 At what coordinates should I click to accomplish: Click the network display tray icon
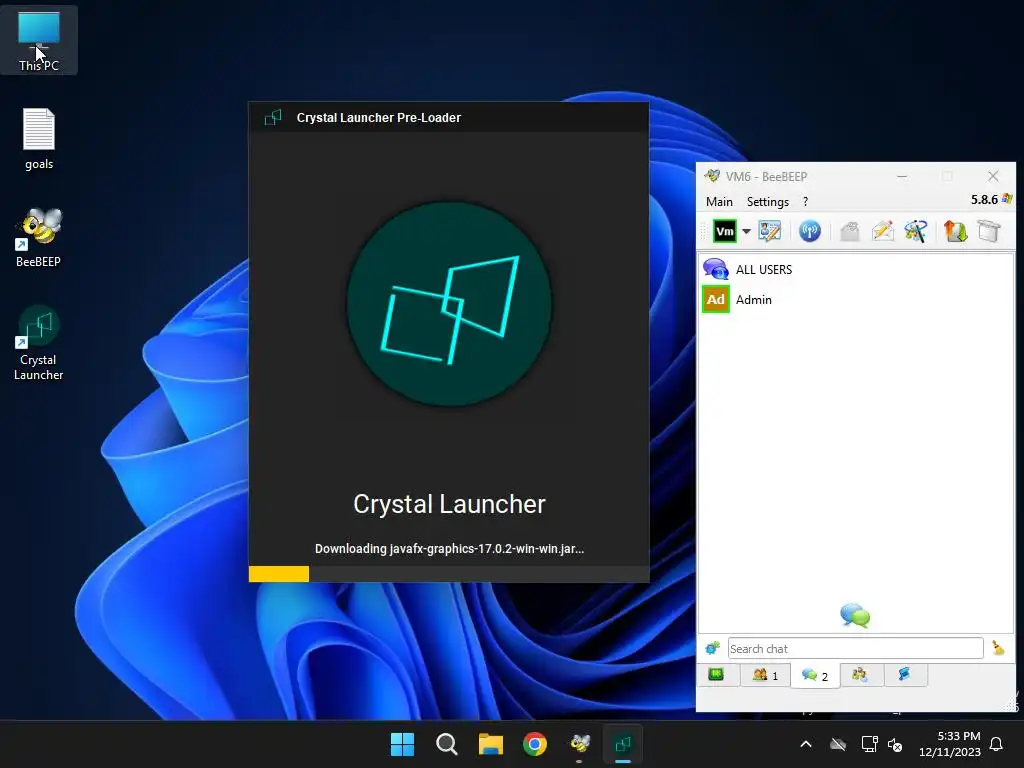(x=869, y=744)
